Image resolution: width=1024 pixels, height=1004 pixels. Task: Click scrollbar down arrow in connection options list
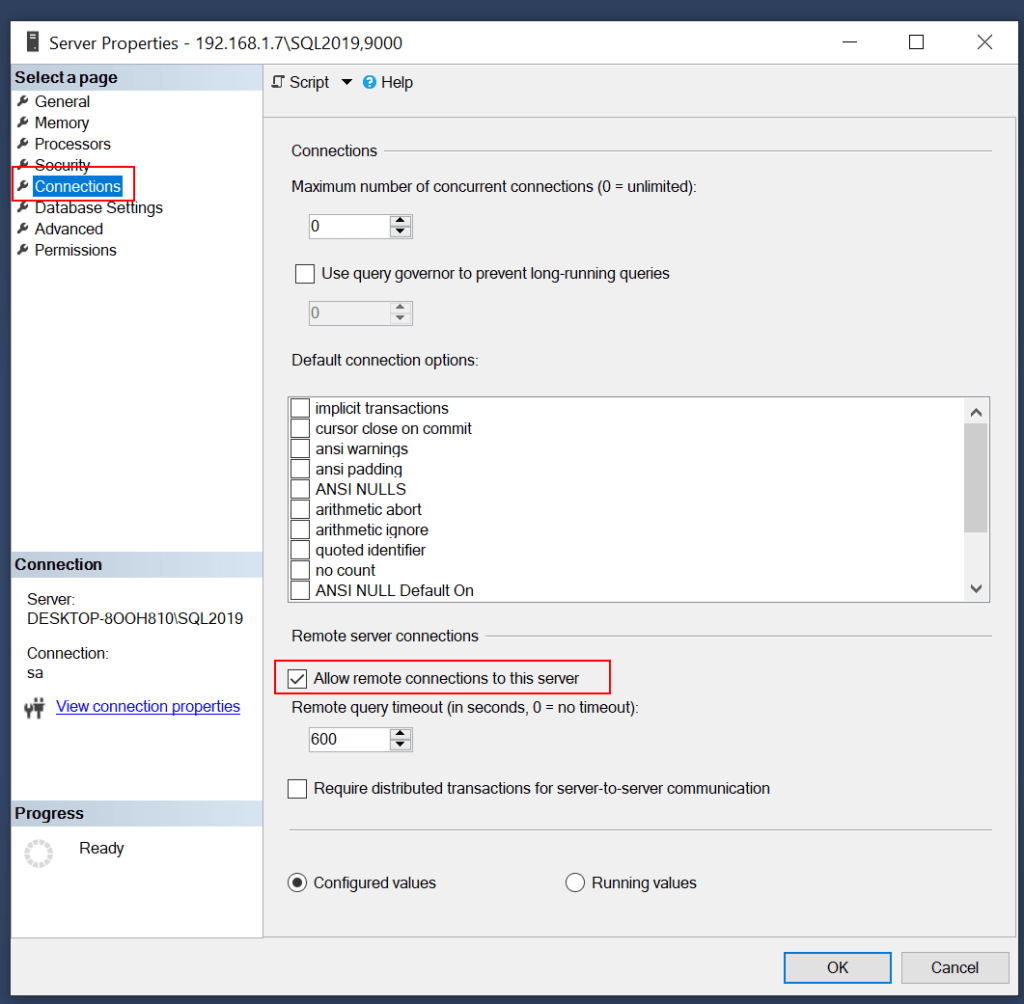tap(977, 590)
